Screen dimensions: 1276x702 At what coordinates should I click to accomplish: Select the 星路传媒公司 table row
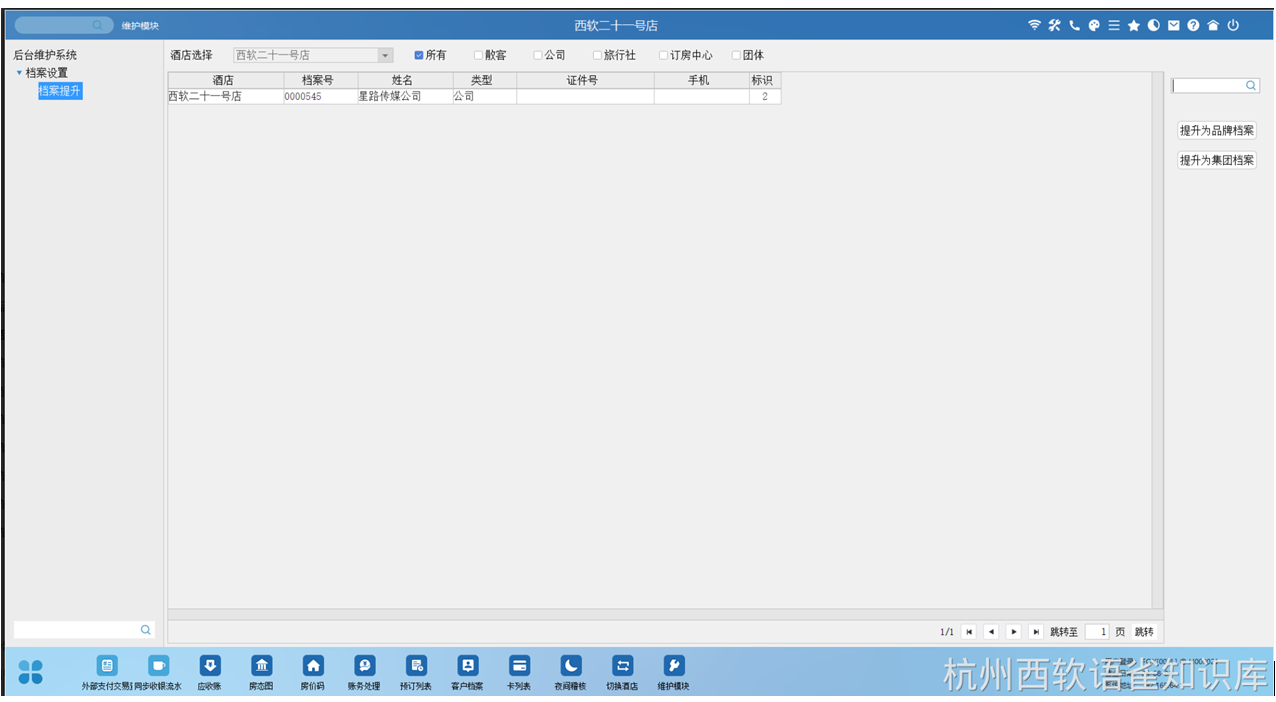390,97
